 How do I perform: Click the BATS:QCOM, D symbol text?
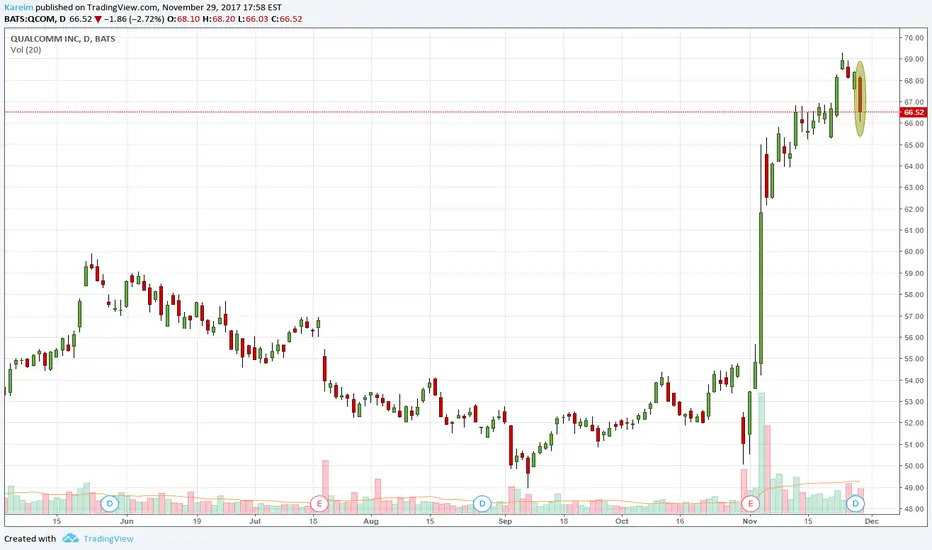click(34, 19)
